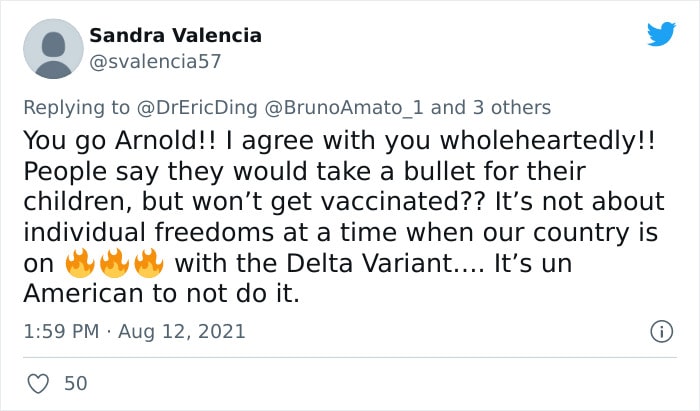Click the heart like icon
The width and height of the screenshot is (700, 411).
[38, 383]
